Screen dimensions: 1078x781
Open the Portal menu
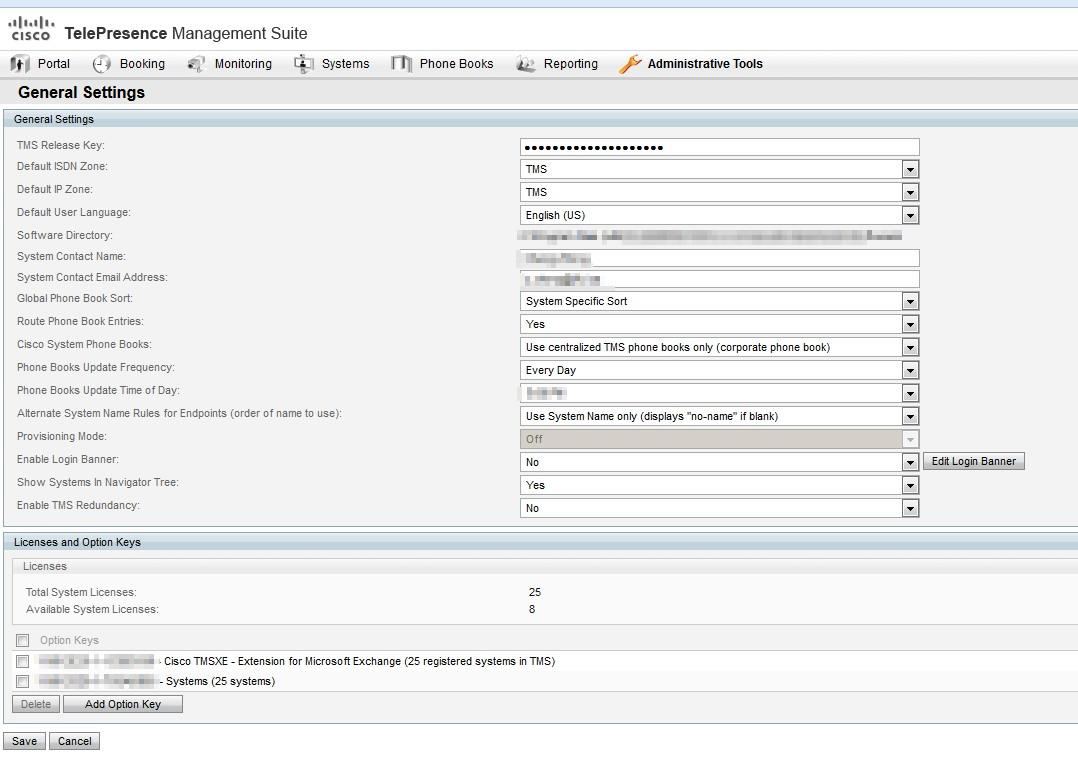[x=54, y=64]
